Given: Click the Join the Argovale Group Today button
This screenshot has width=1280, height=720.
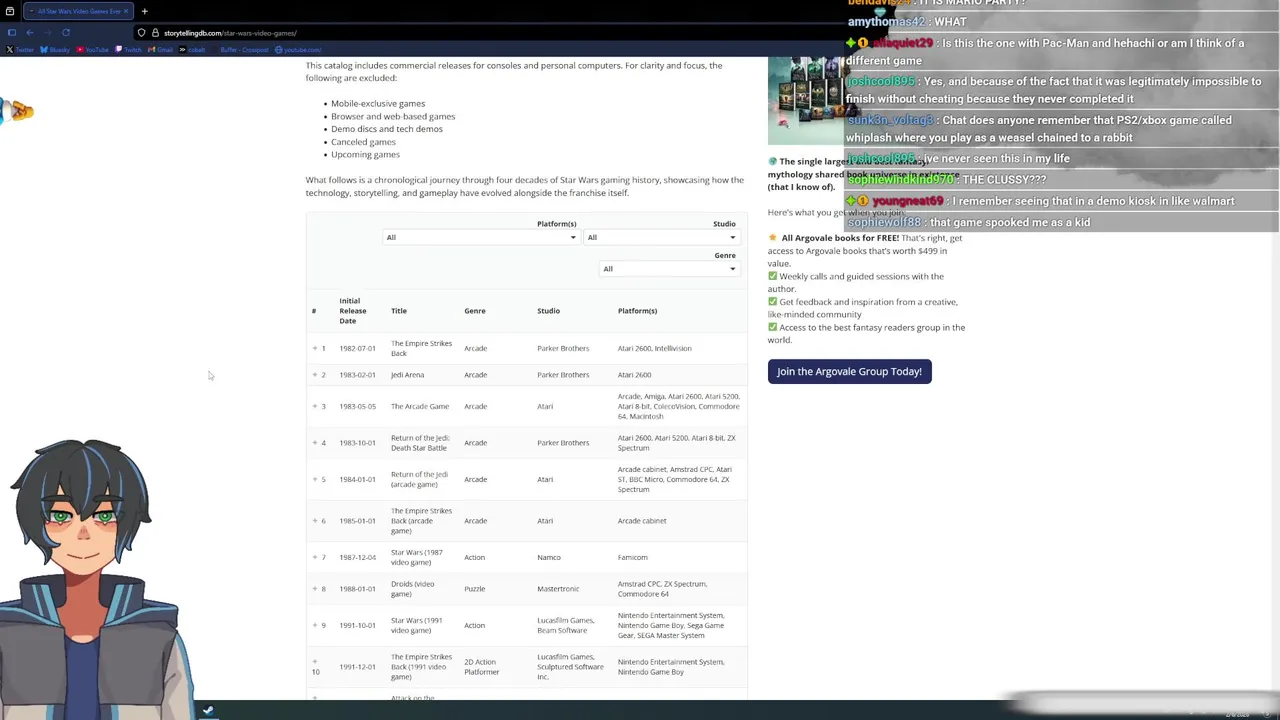Looking at the screenshot, I should (849, 372).
